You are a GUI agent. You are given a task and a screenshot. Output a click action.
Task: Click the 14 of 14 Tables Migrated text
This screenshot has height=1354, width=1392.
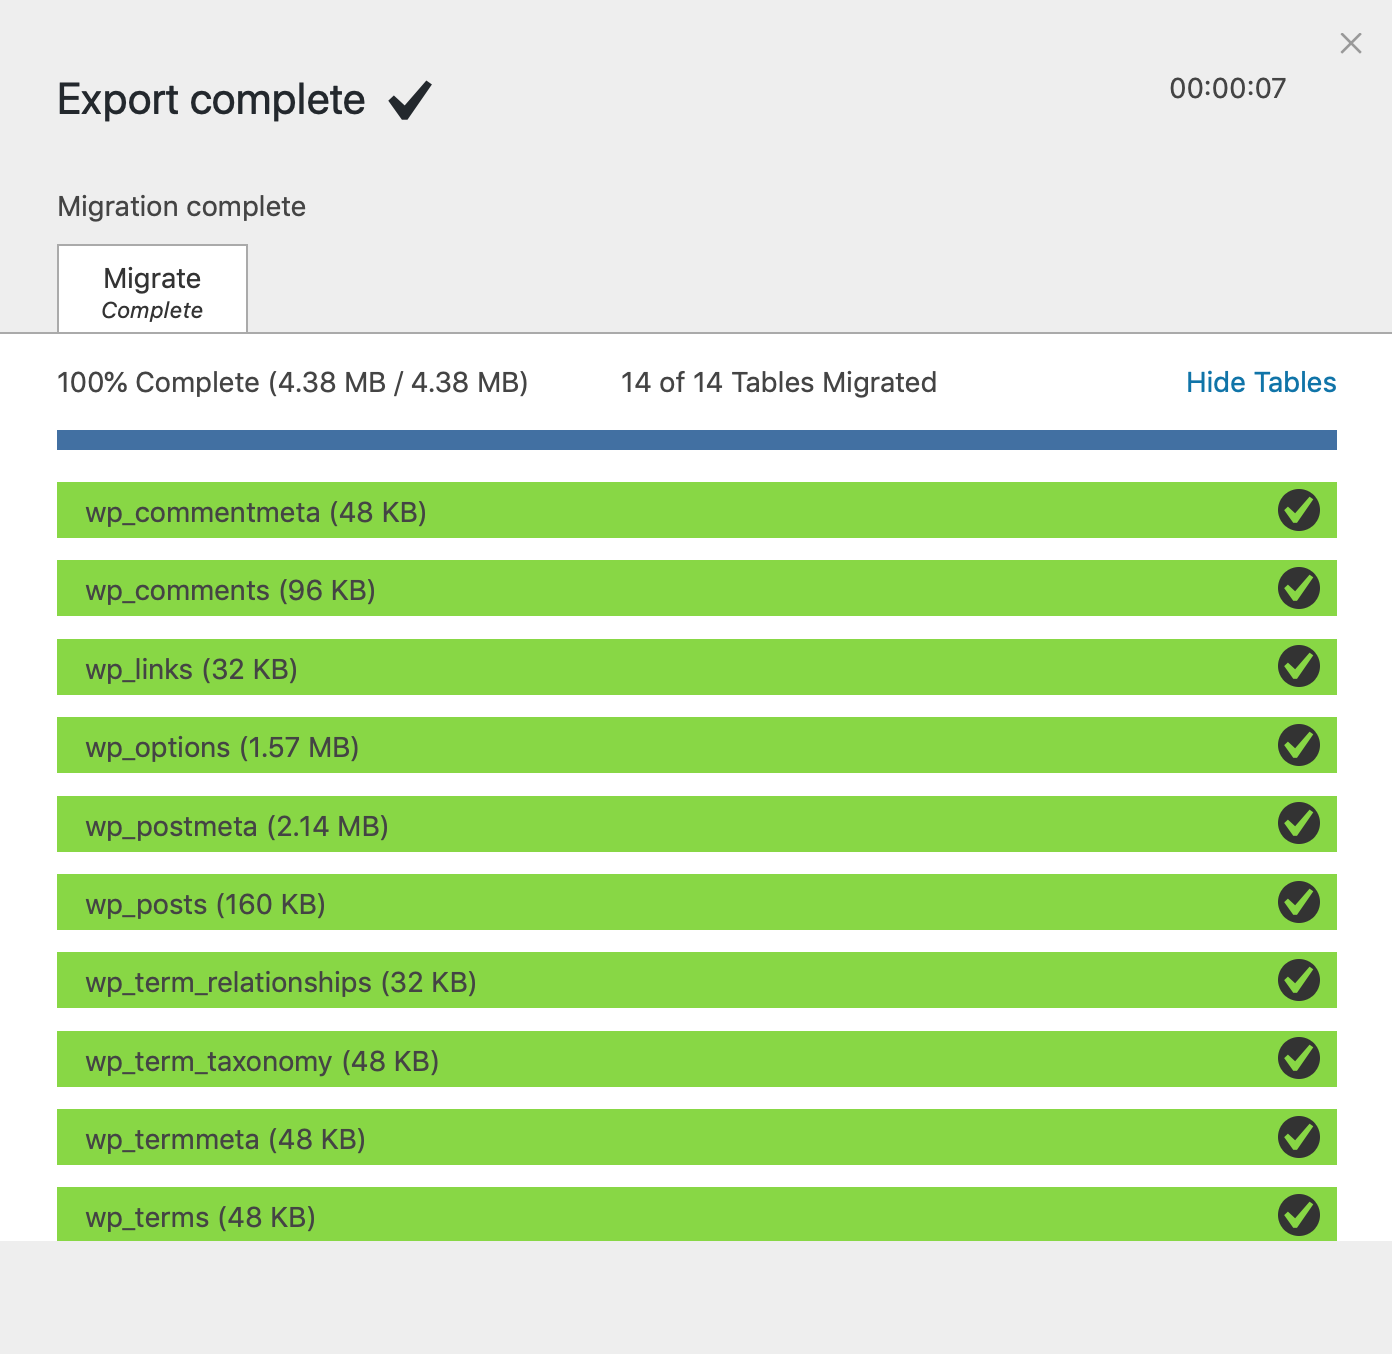(778, 382)
